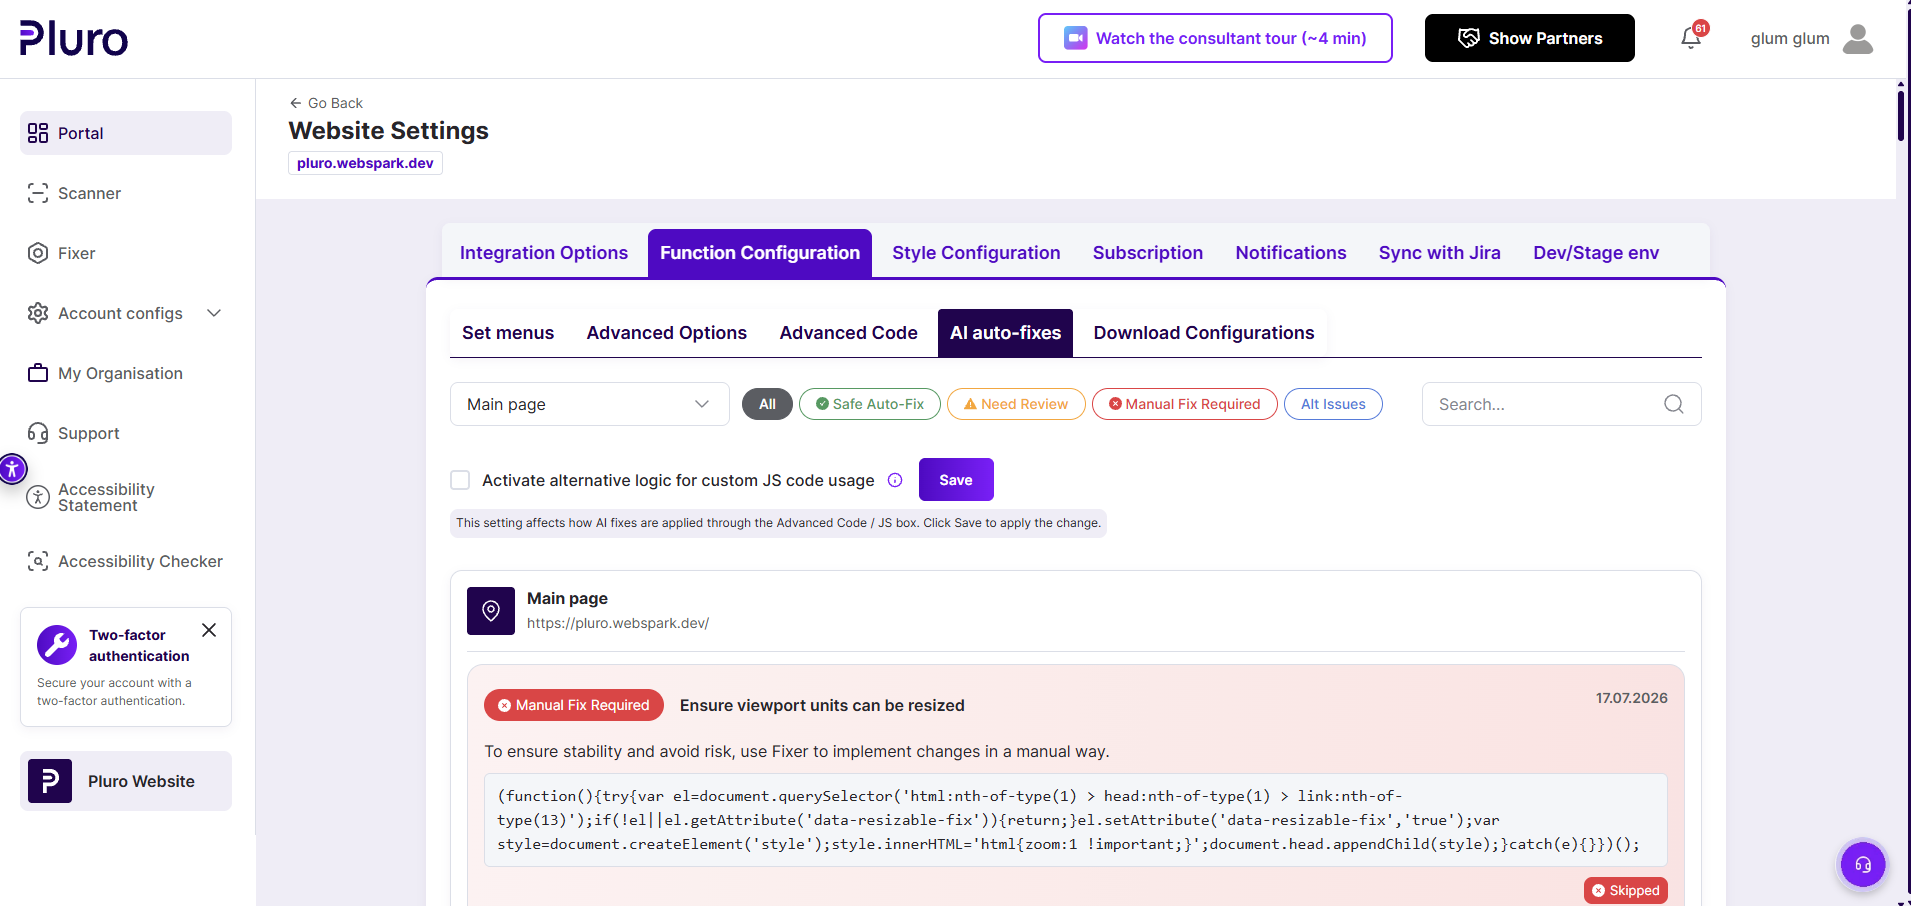Click the glum glum username
This screenshot has height=906, width=1911.
tap(1790, 38)
